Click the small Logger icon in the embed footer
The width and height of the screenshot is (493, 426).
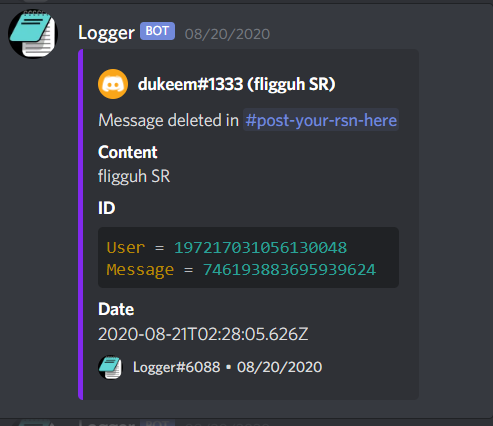pyautogui.click(x=110, y=367)
